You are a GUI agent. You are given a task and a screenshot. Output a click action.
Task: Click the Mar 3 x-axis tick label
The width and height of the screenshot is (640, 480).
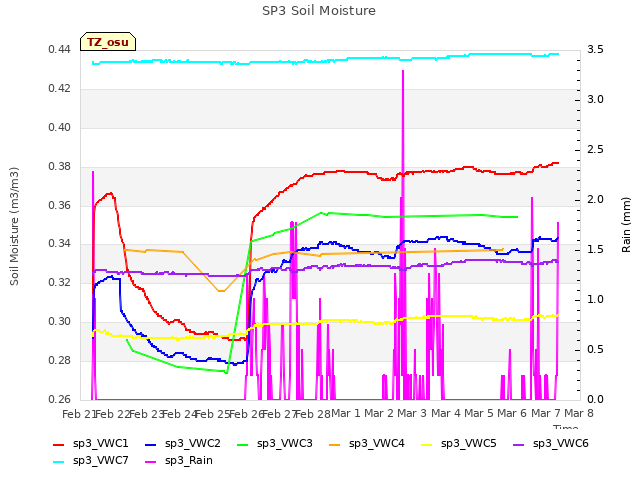[412, 413]
